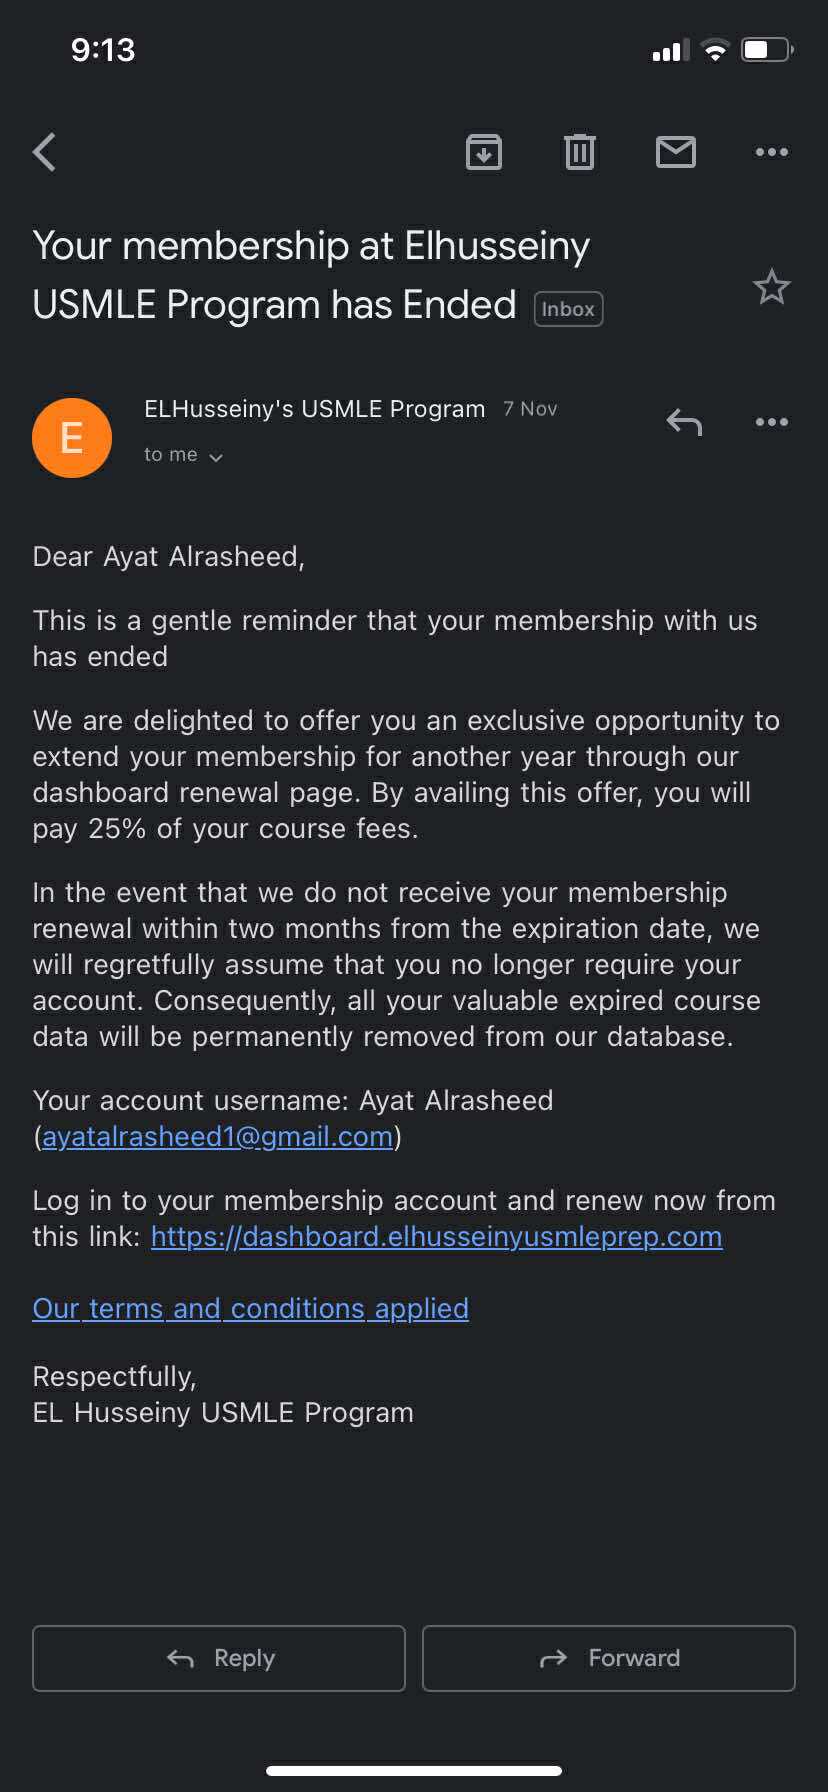The width and height of the screenshot is (828, 1792).
Task: Open 'Our terms and conditions applied' link
Action: tap(250, 1309)
